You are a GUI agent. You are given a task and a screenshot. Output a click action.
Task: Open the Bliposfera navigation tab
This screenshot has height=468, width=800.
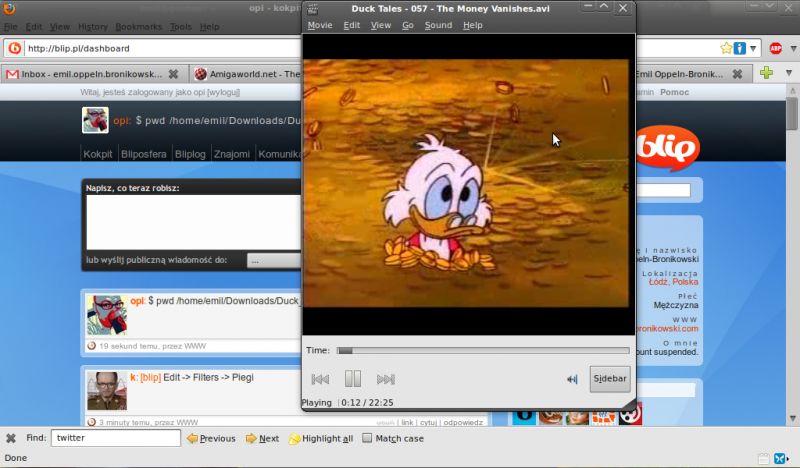(143, 154)
